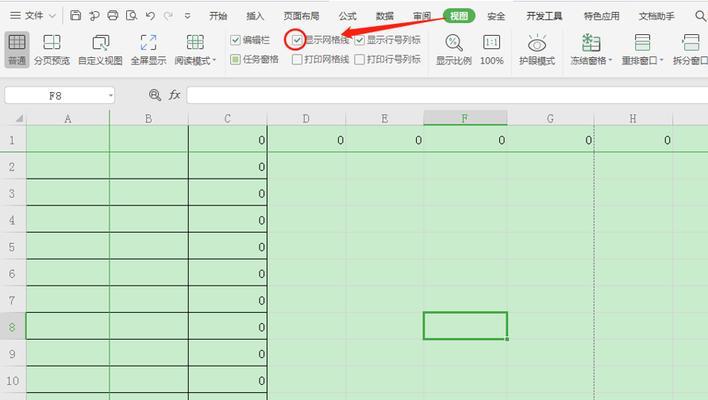708x400 pixels.
Task: Open the 文档助手 Document Assistant tab
Action: (657, 16)
